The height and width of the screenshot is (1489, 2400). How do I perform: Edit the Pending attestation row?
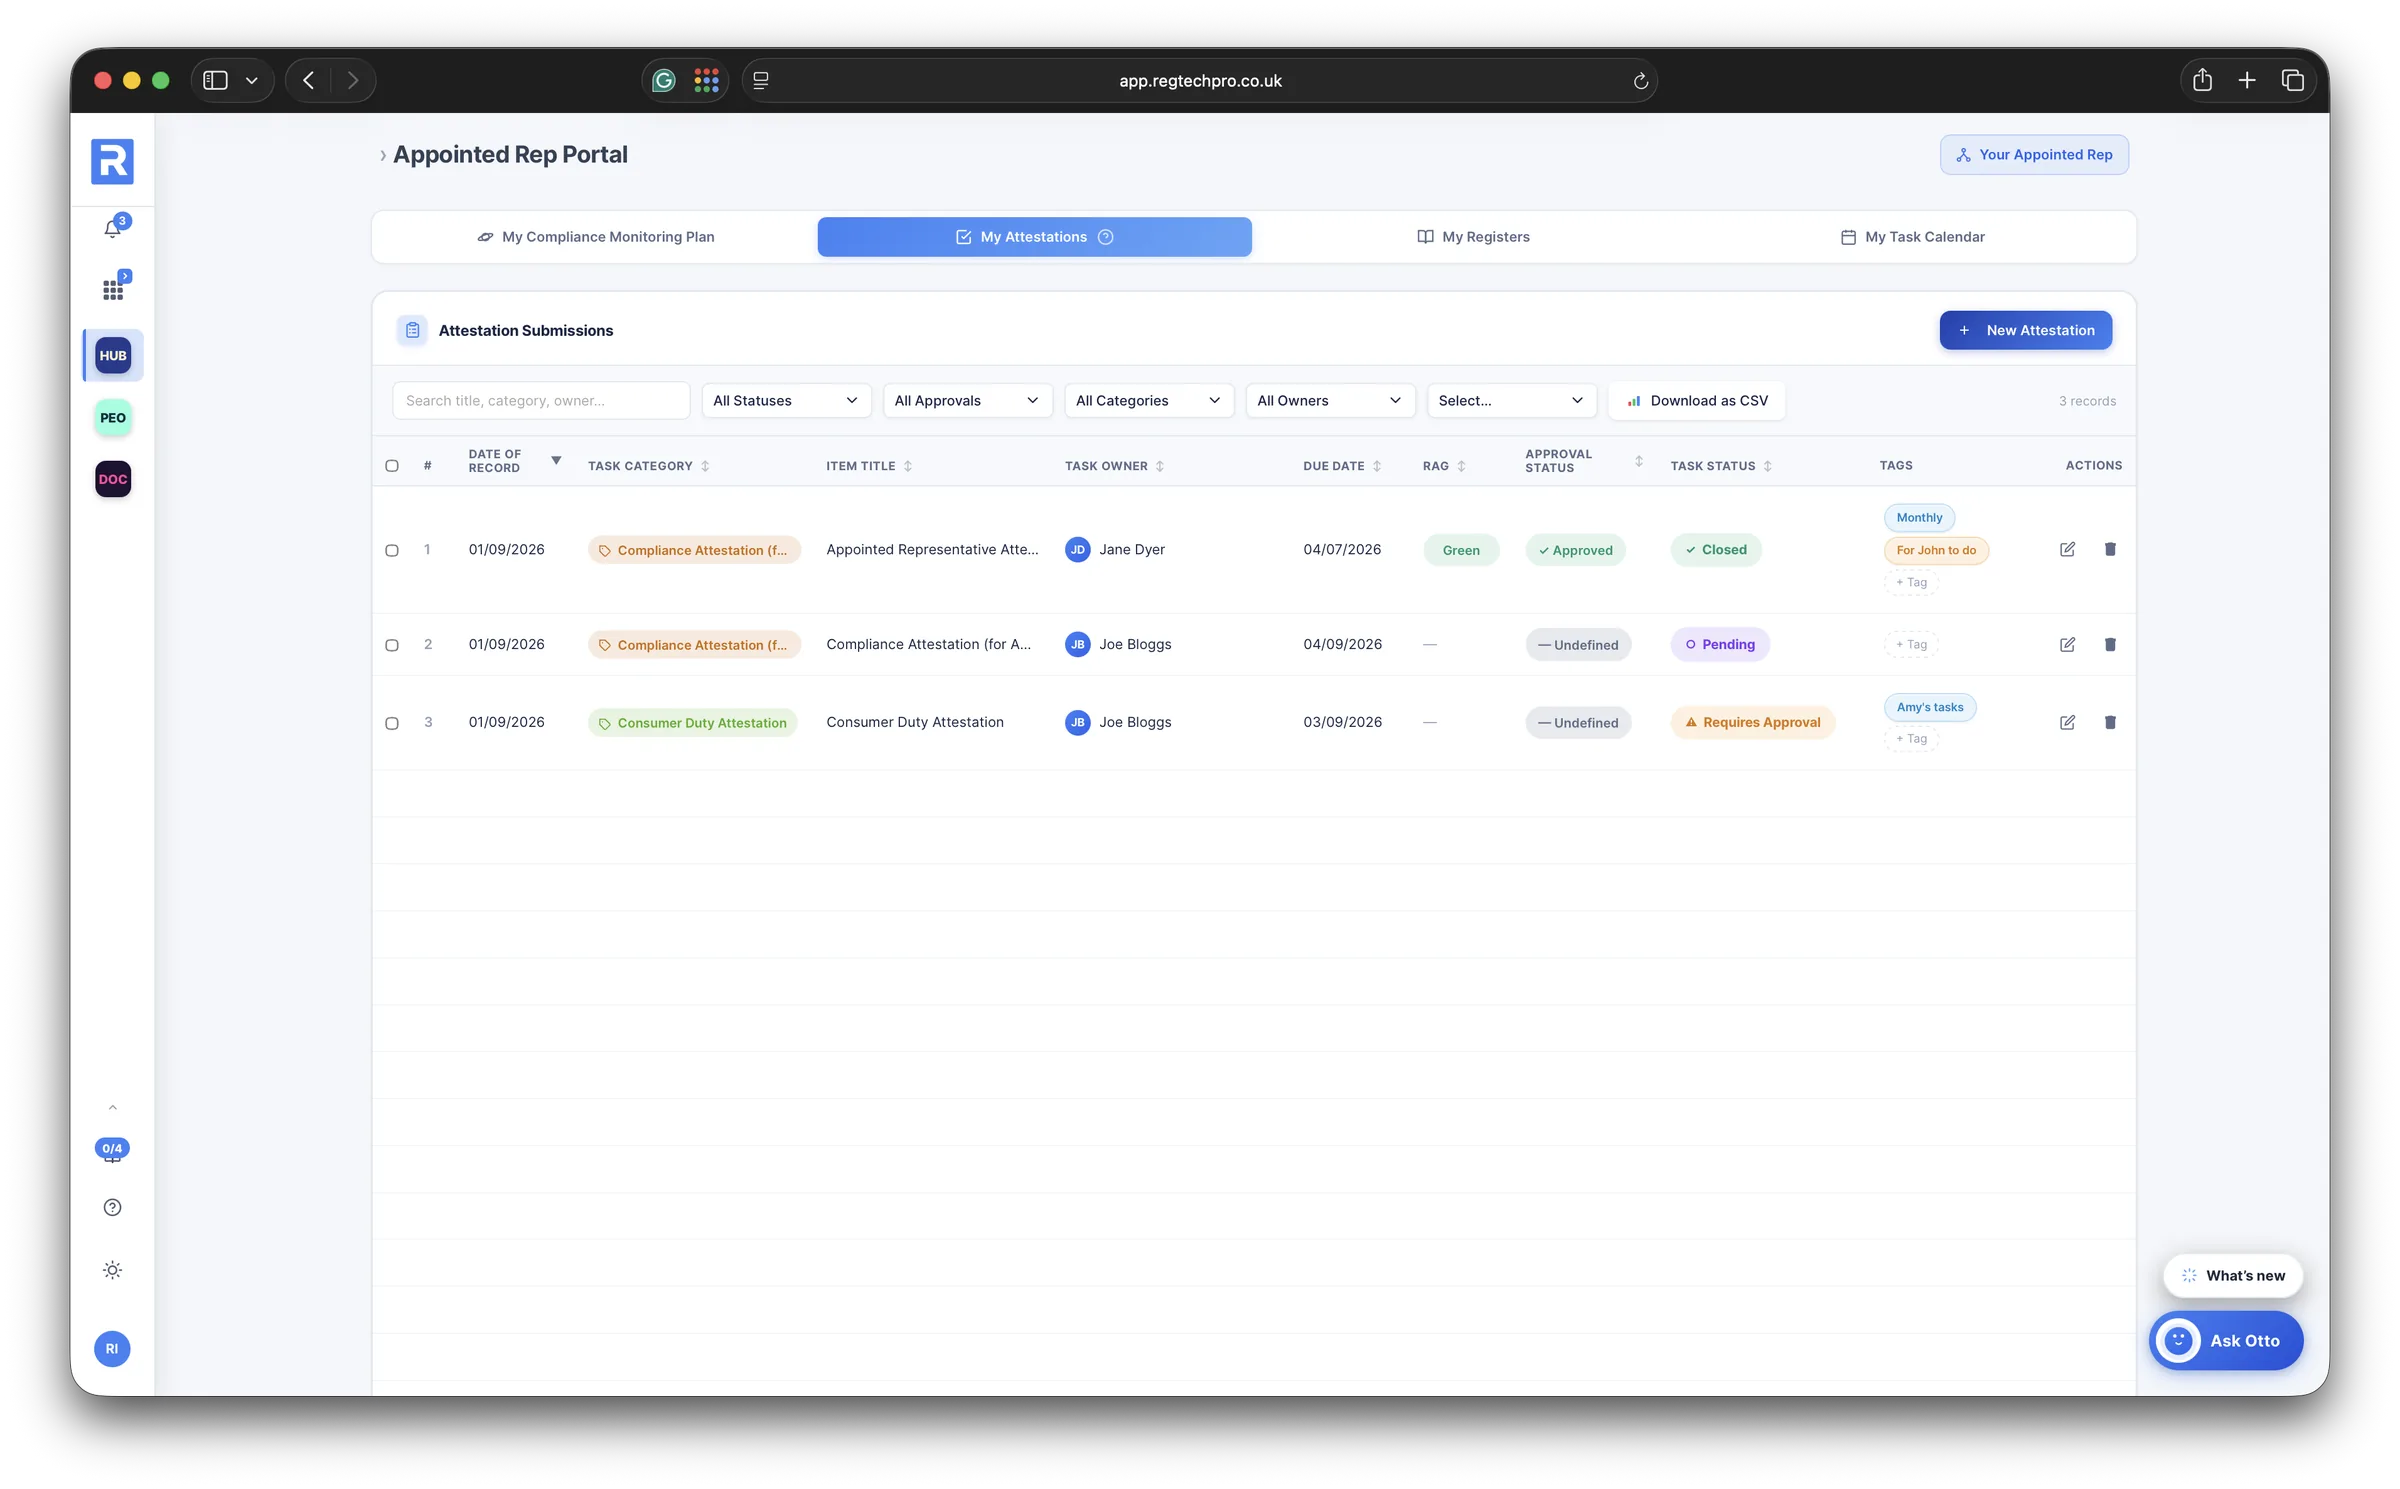coord(2067,645)
